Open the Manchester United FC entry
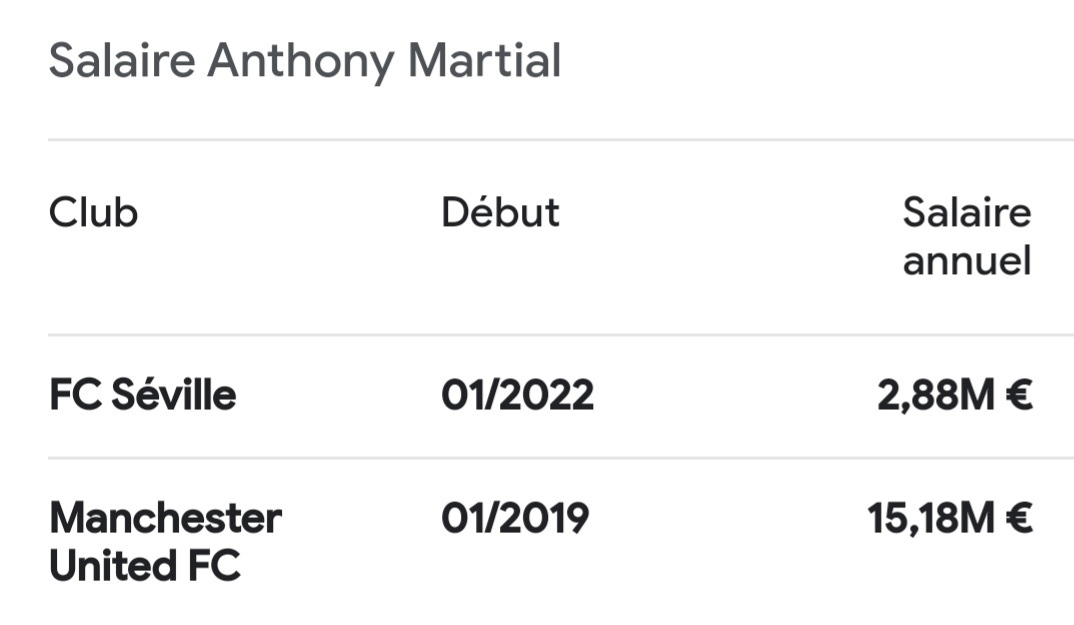Screen dimensions: 1074x625 point(165,541)
